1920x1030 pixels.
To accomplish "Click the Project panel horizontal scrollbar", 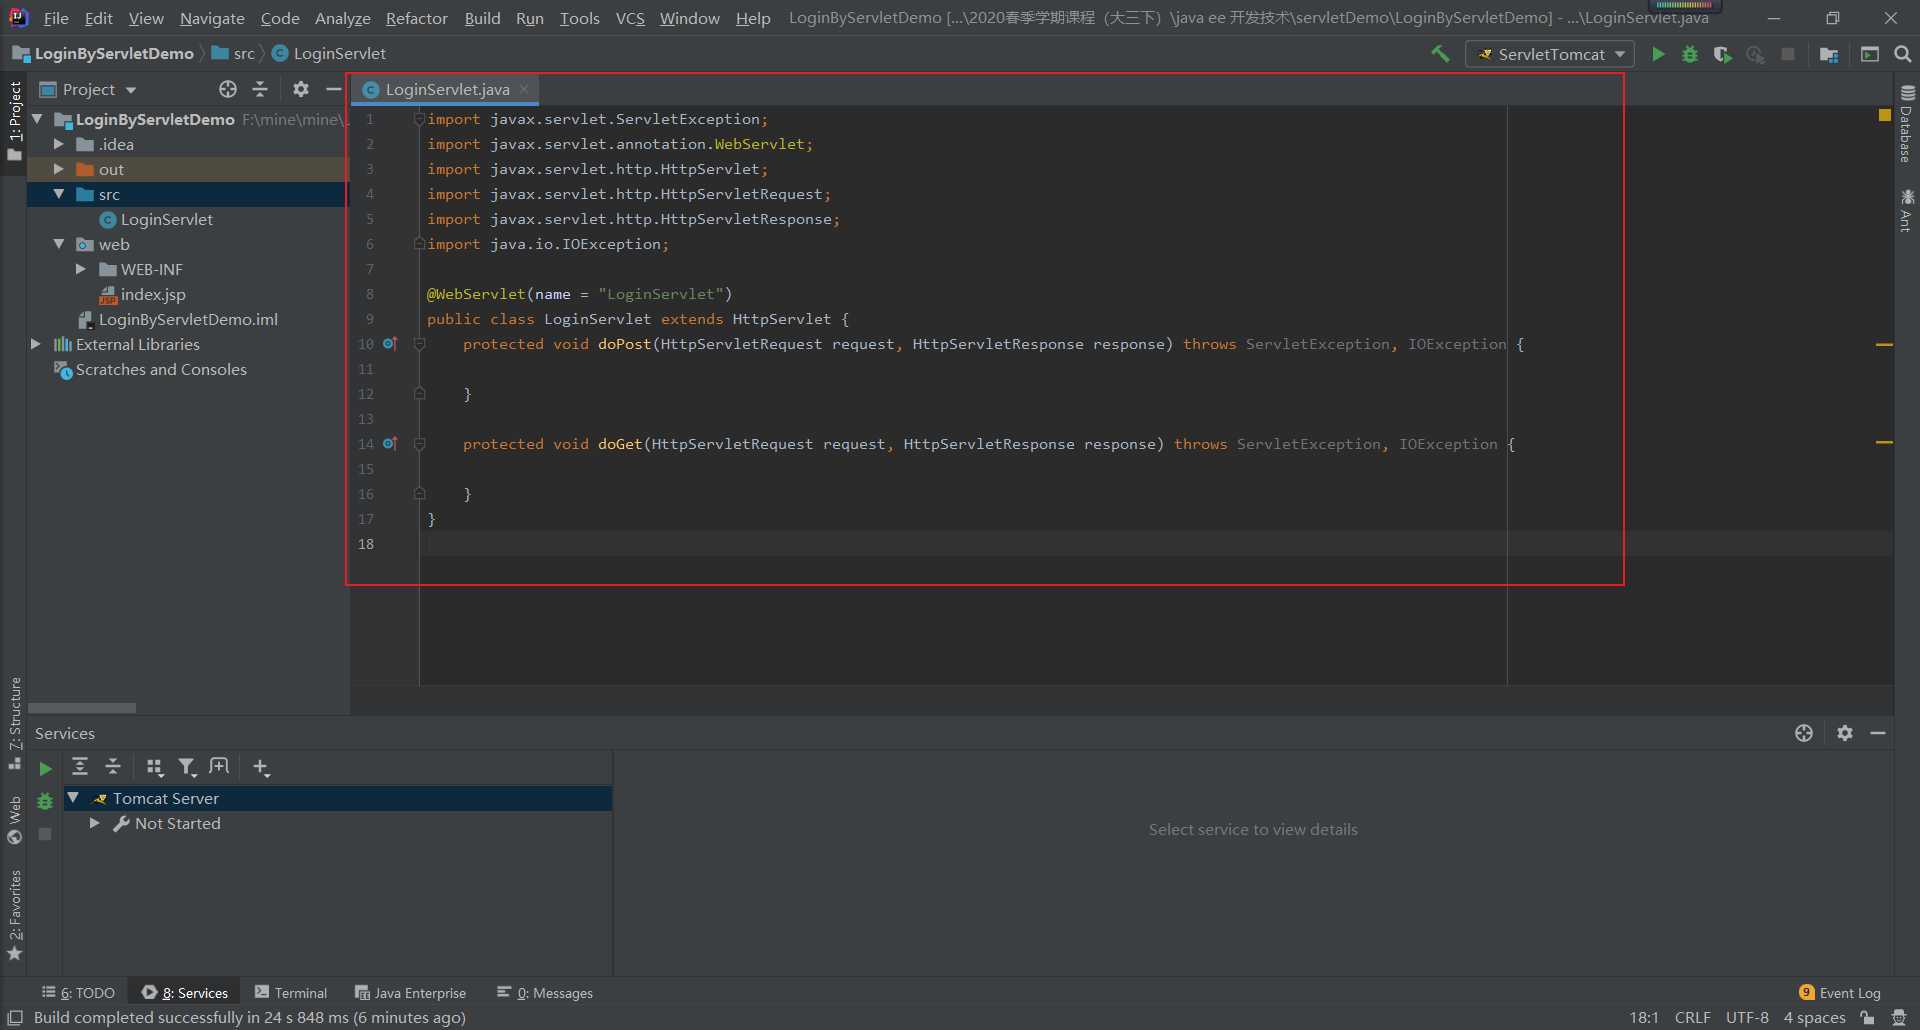I will coord(82,708).
